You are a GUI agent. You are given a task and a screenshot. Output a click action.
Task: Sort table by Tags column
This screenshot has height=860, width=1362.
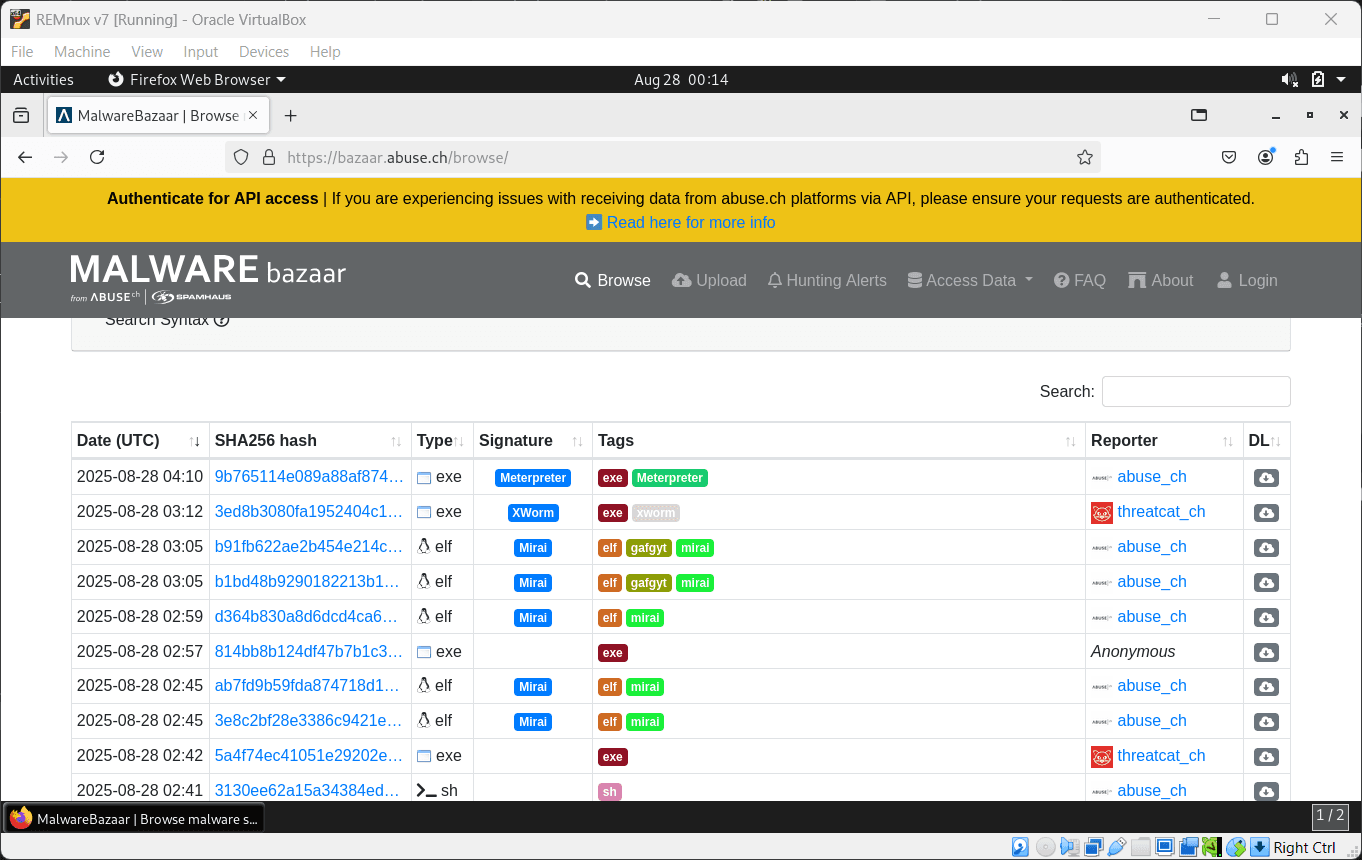838,440
